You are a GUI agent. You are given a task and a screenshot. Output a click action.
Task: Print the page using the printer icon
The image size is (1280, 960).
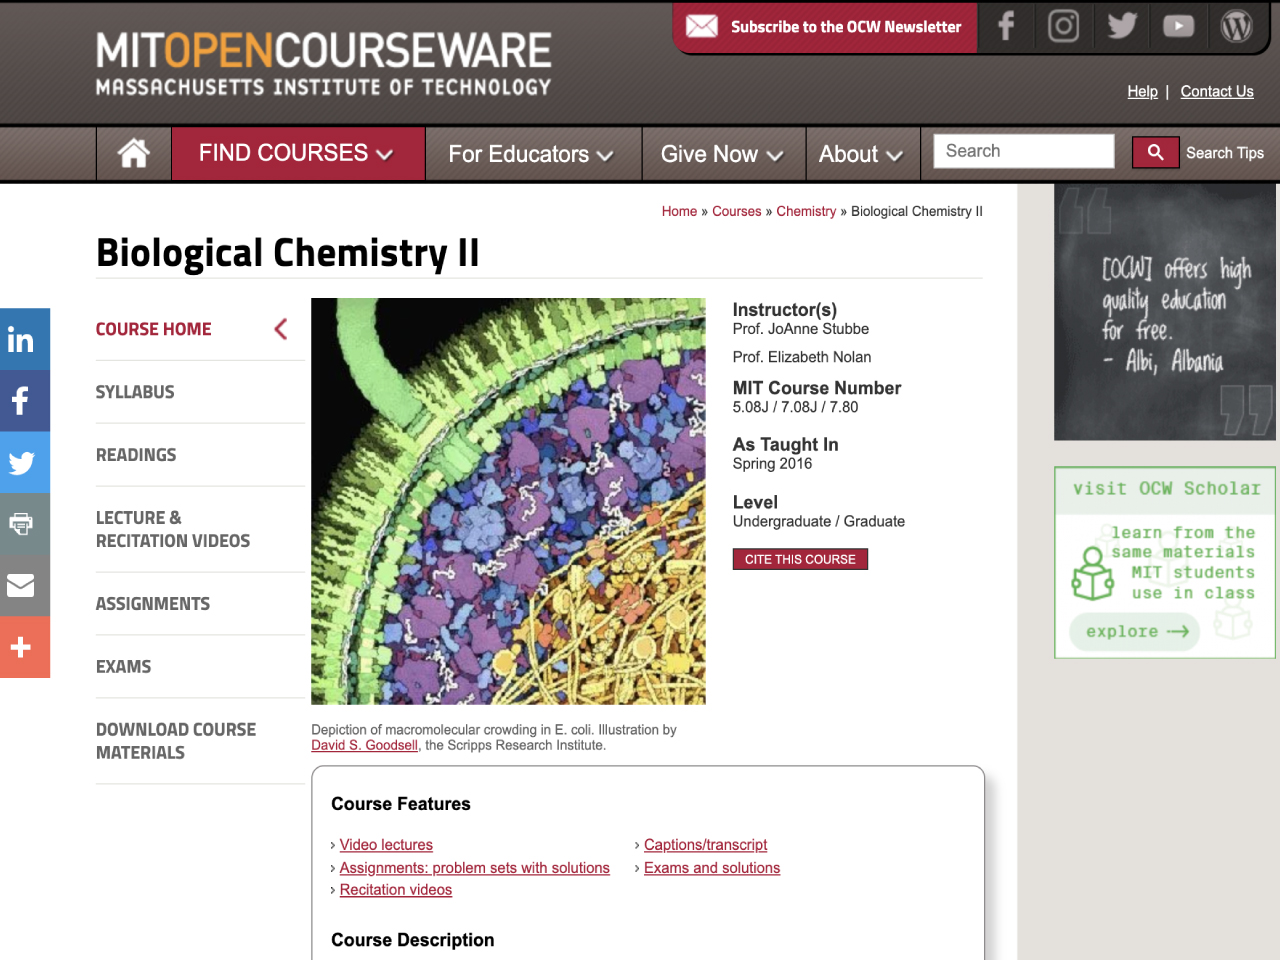(25, 524)
